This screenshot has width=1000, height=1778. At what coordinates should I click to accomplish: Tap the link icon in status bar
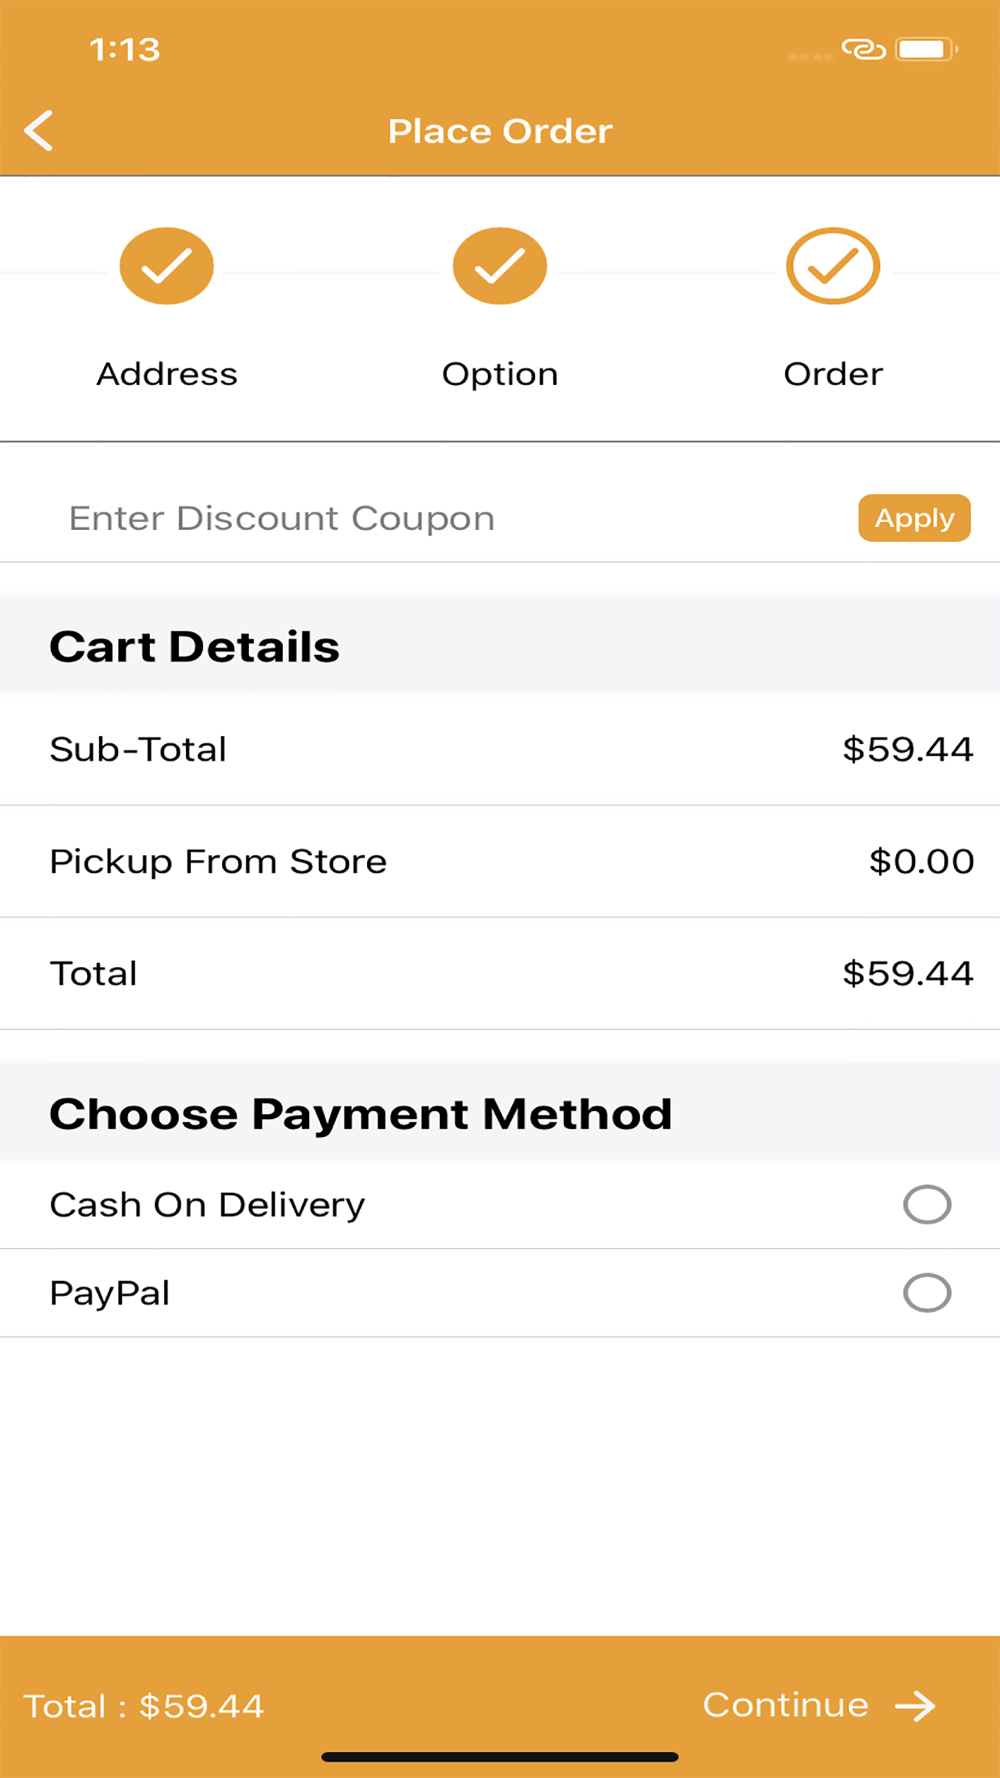pyautogui.click(x=864, y=49)
